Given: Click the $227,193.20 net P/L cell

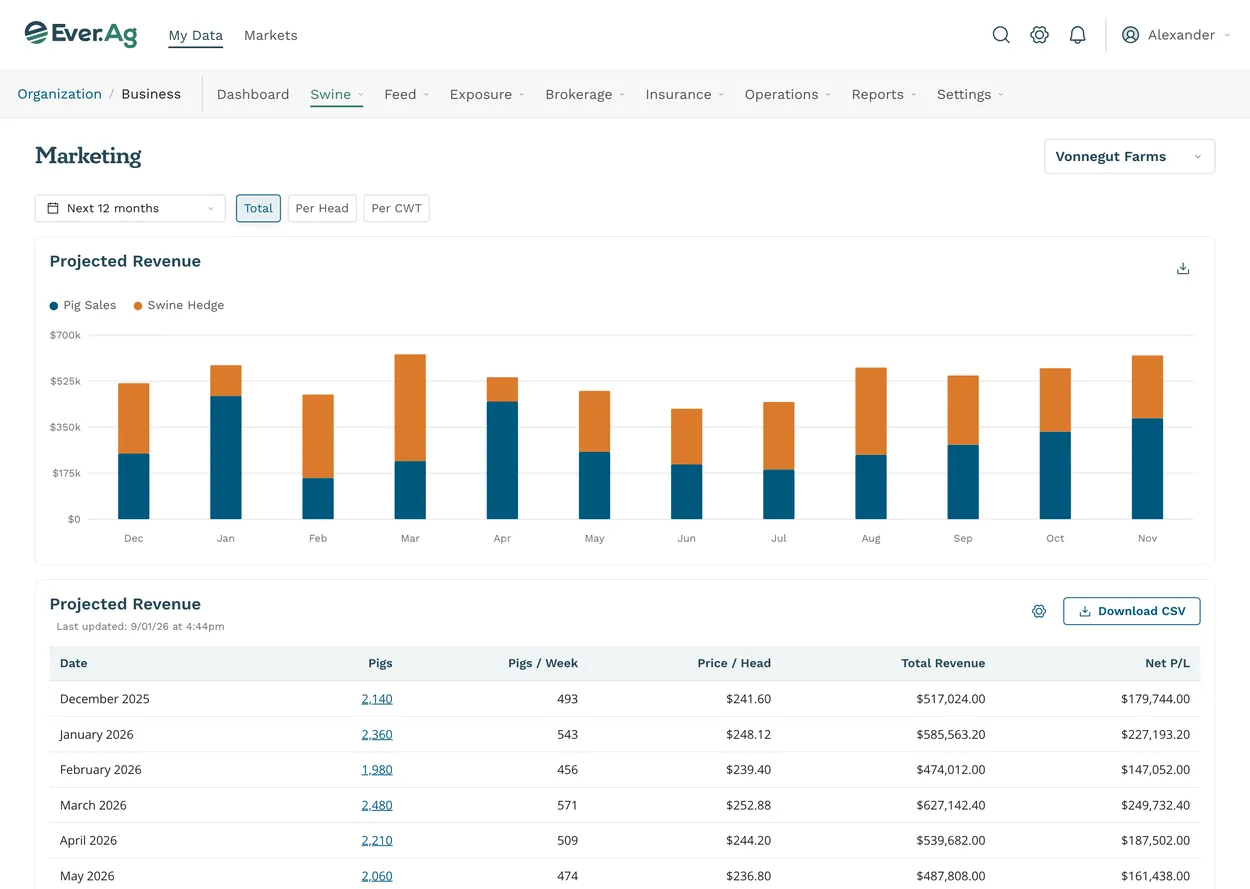Looking at the screenshot, I should point(1155,734).
